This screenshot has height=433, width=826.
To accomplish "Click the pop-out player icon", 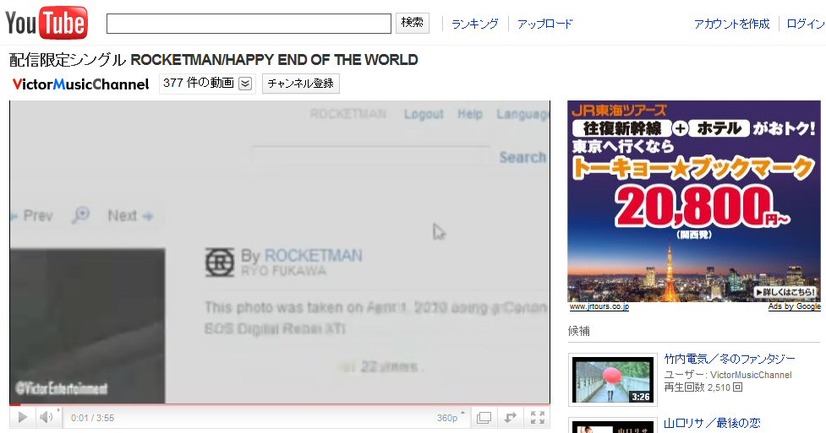I will pyautogui.click(x=510, y=418).
